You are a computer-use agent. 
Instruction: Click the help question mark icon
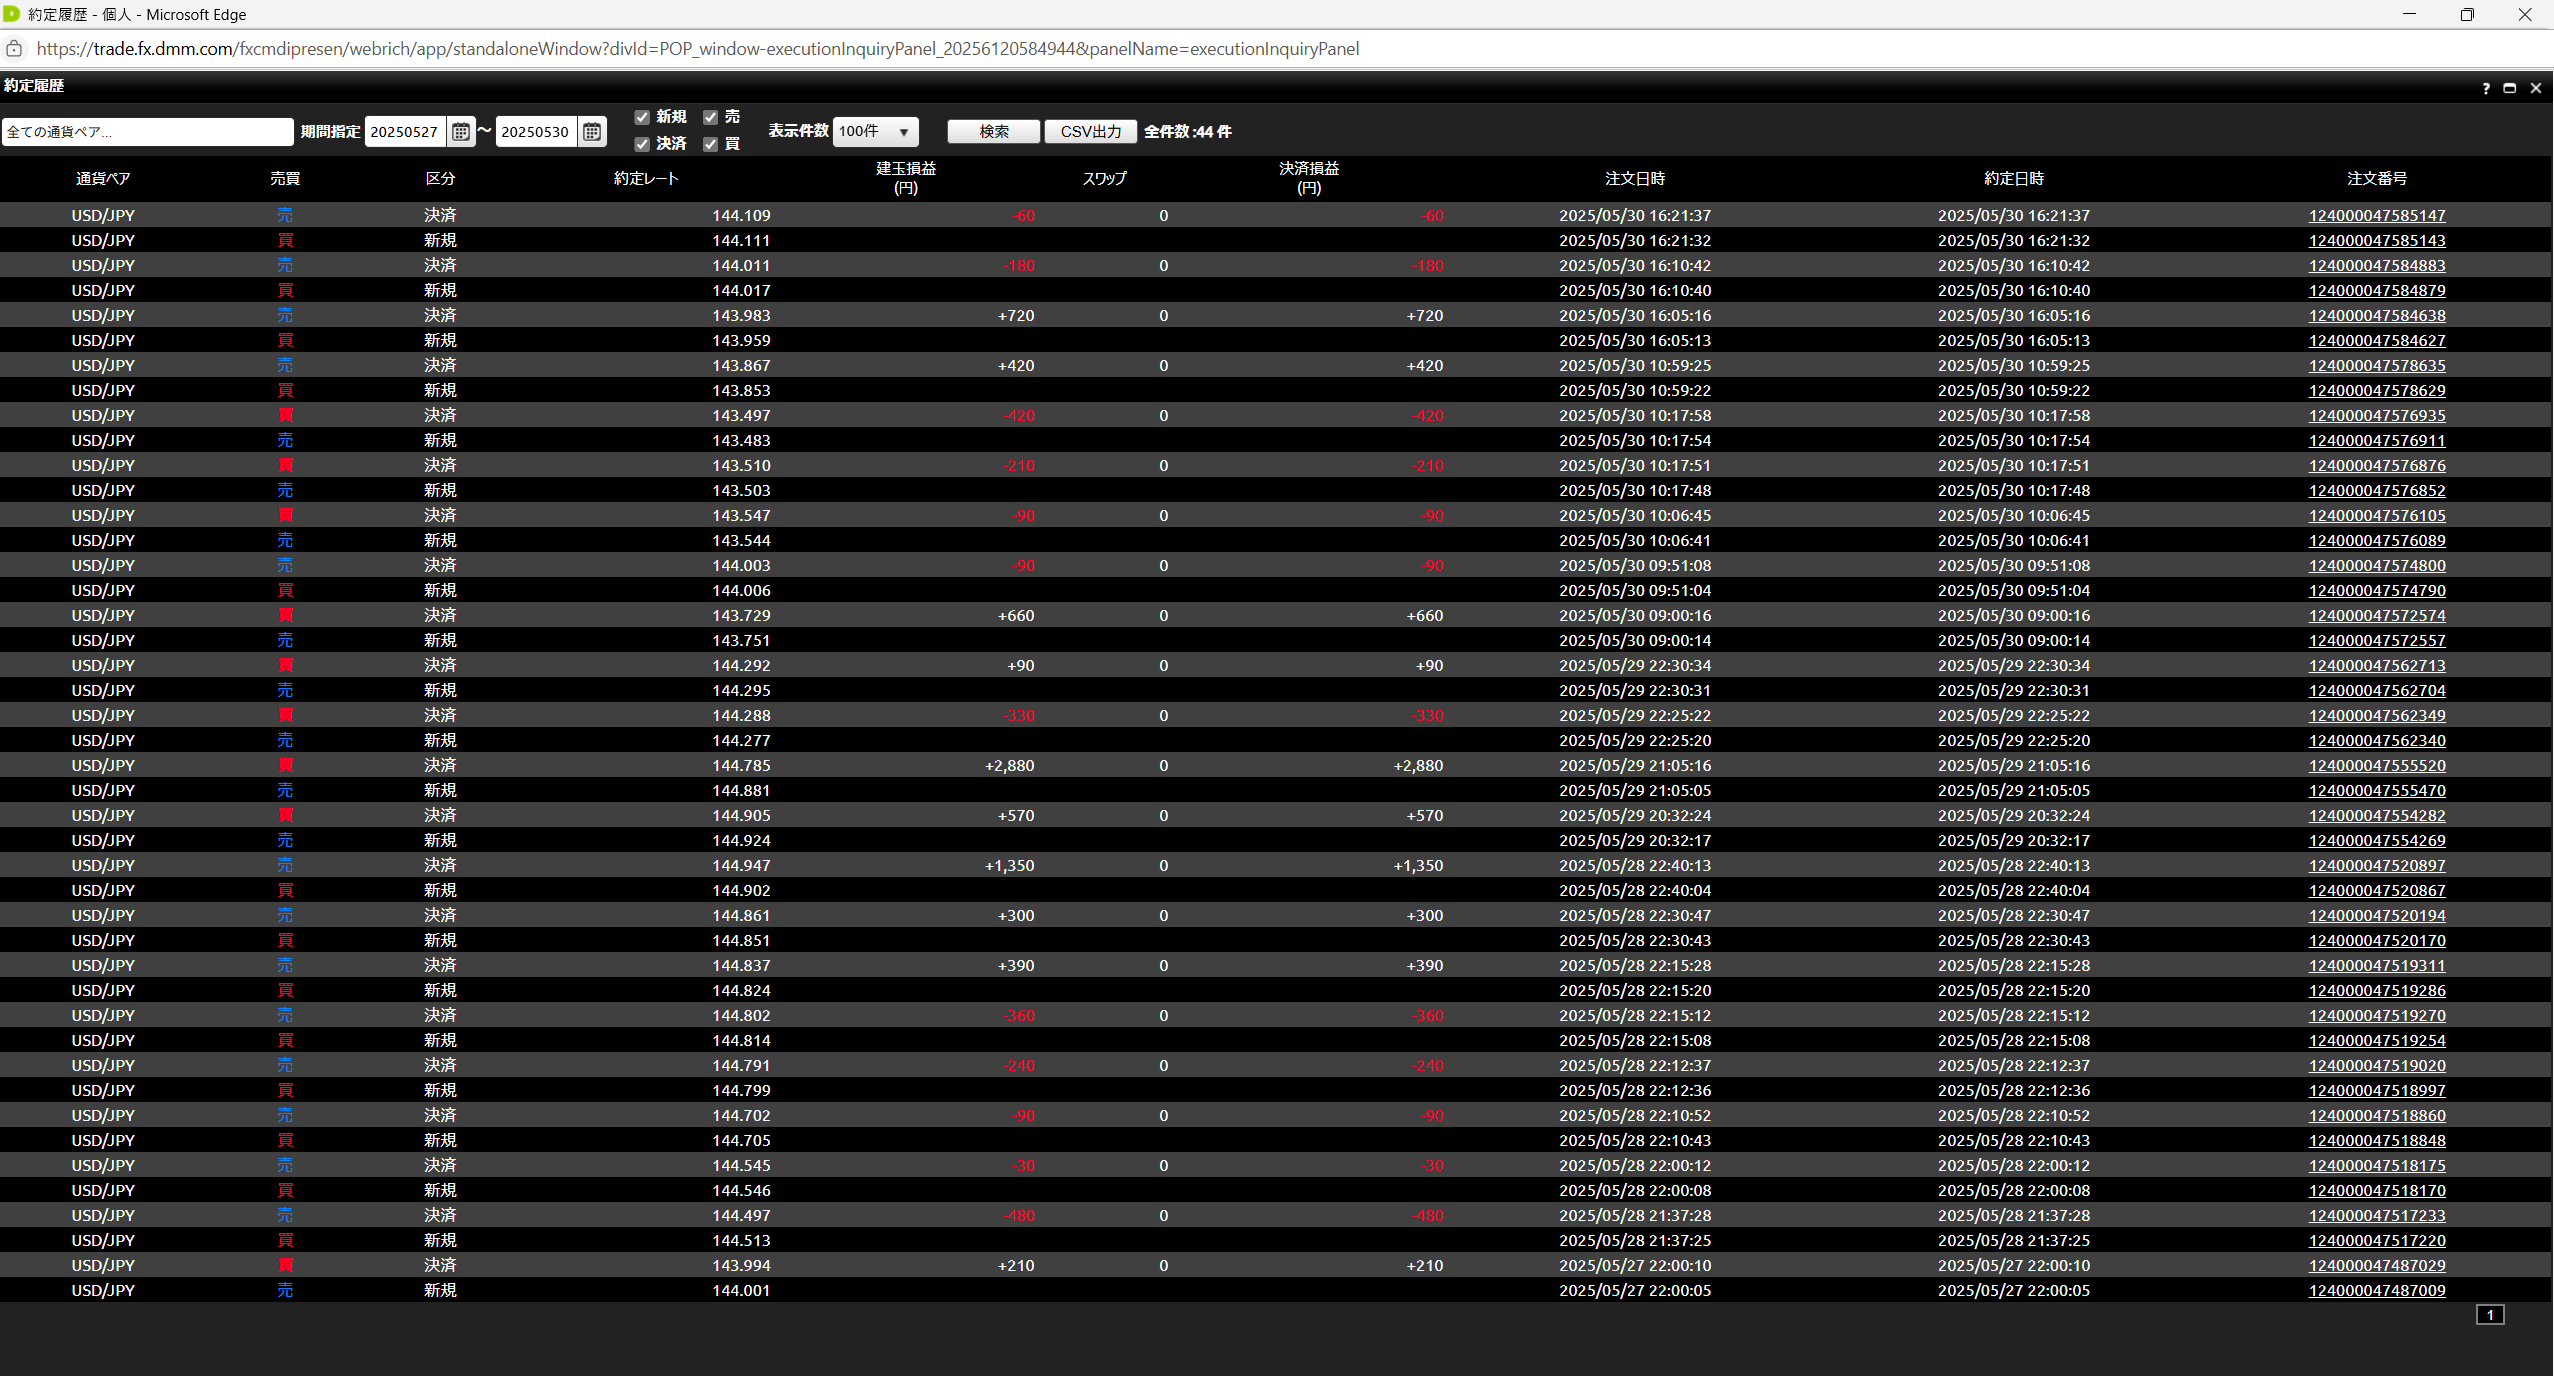(x=2486, y=88)
